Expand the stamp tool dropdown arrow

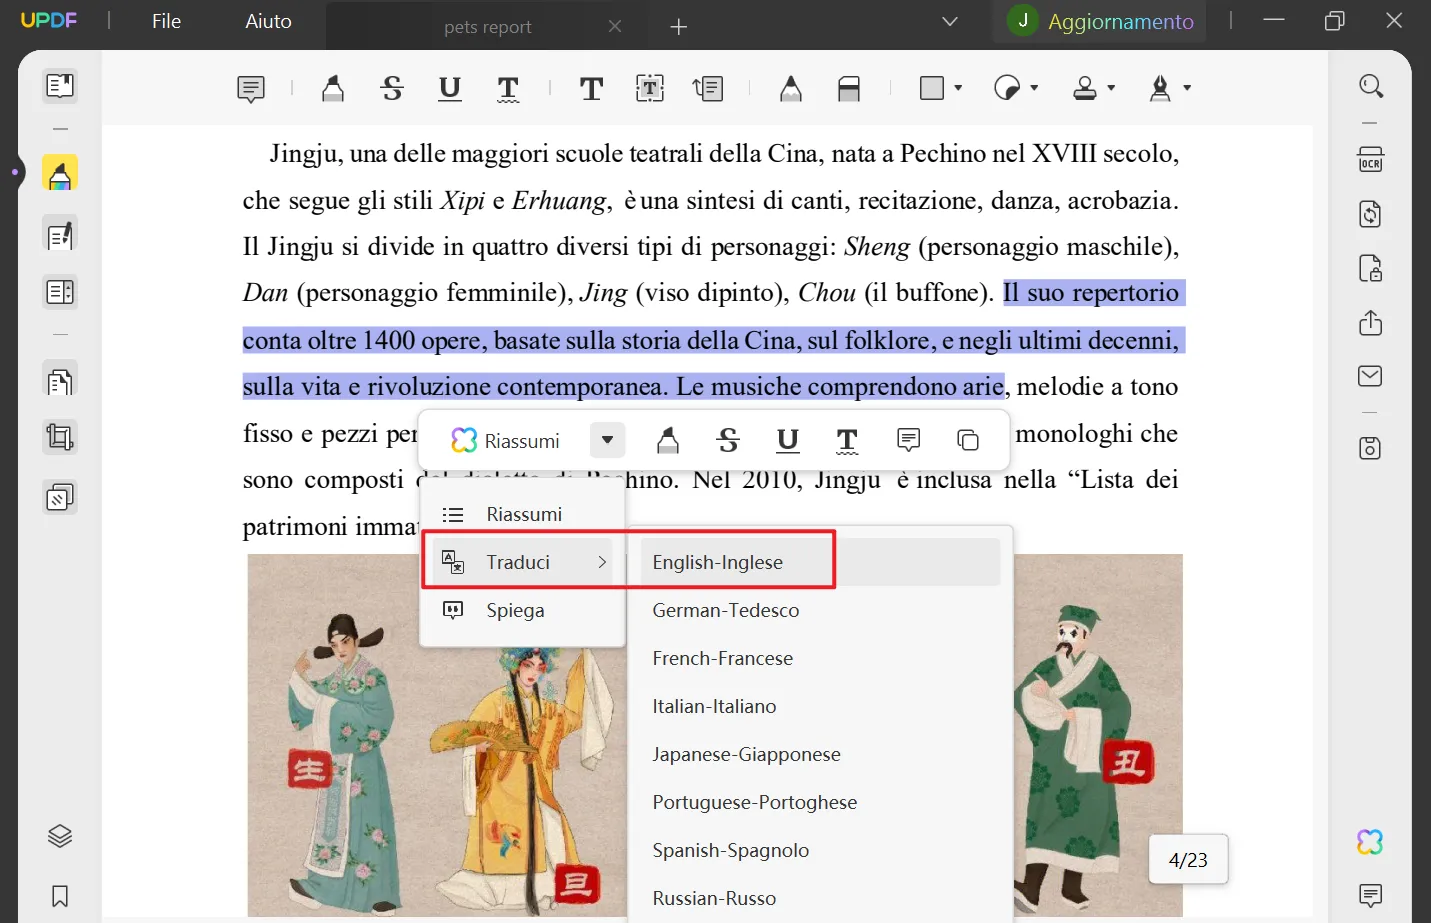click(x=1111, y=88)
